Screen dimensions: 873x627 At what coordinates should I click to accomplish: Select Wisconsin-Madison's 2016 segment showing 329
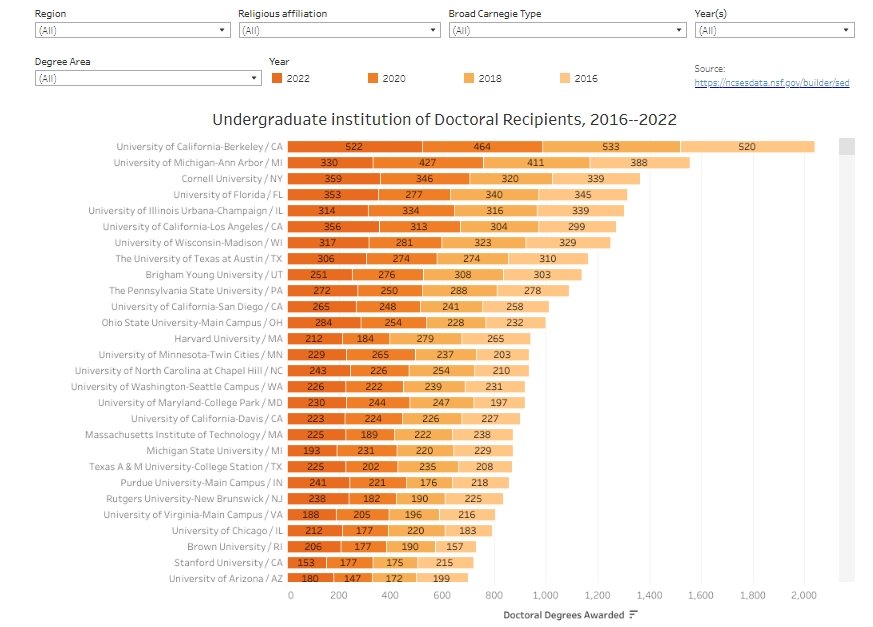pyautogui.click(x=568, y=243)
